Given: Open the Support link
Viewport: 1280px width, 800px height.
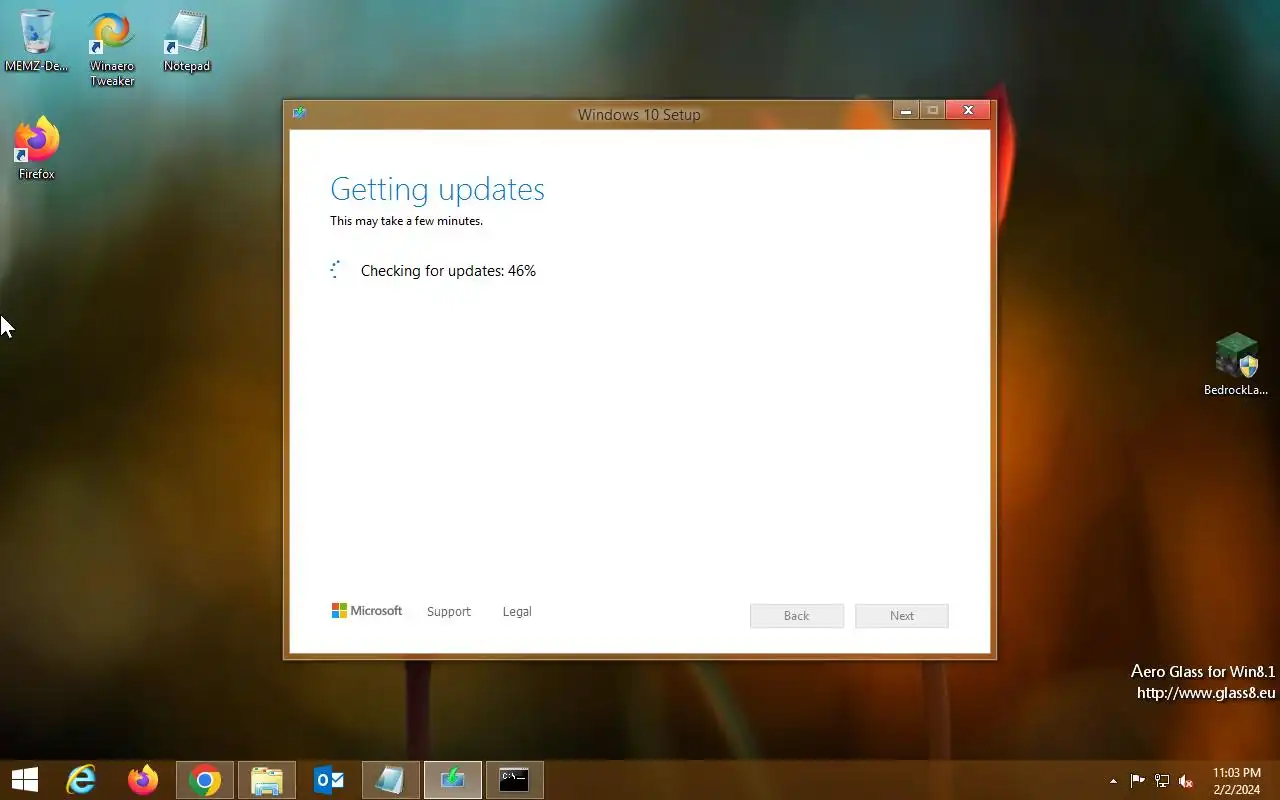Looking at the screenshot, I should 448,612.
